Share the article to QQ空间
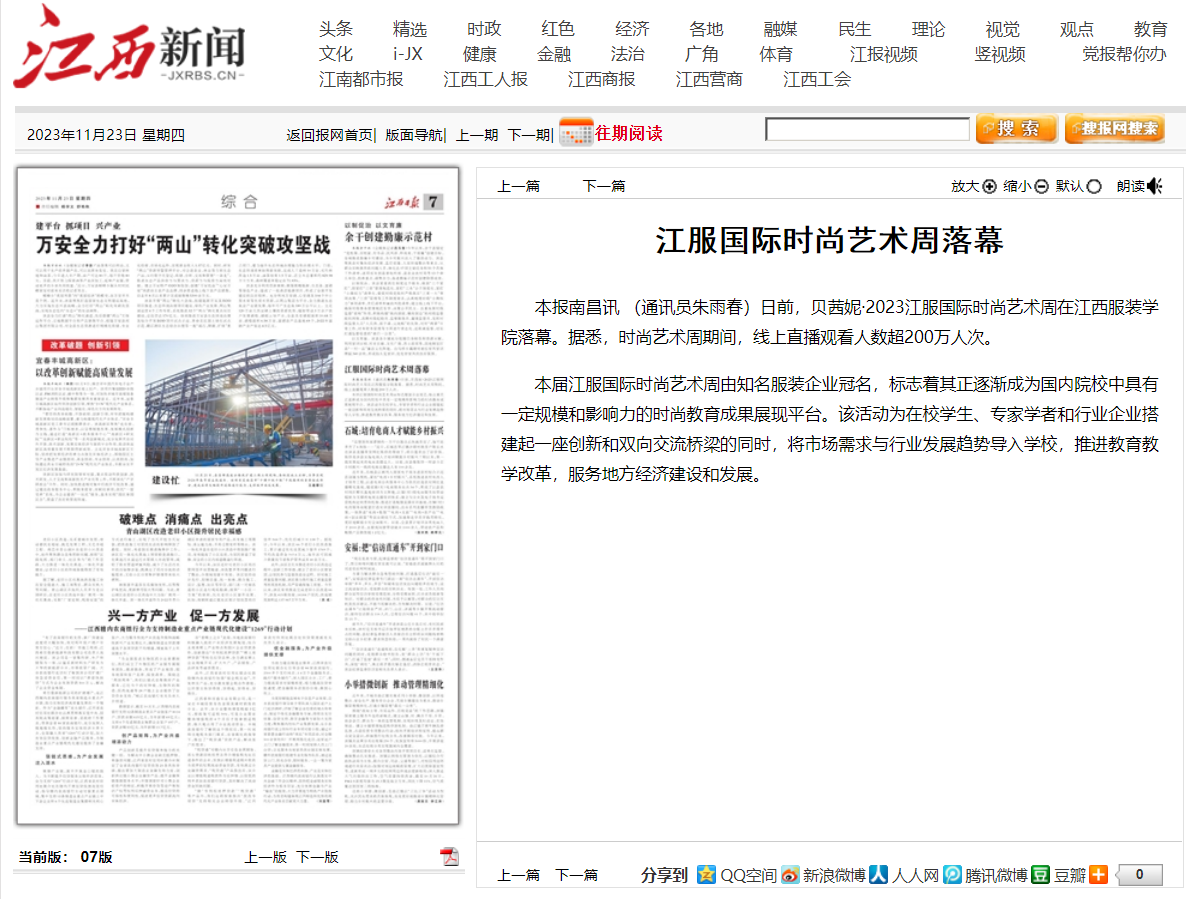The image size is (1188, 899). [707, 874]
